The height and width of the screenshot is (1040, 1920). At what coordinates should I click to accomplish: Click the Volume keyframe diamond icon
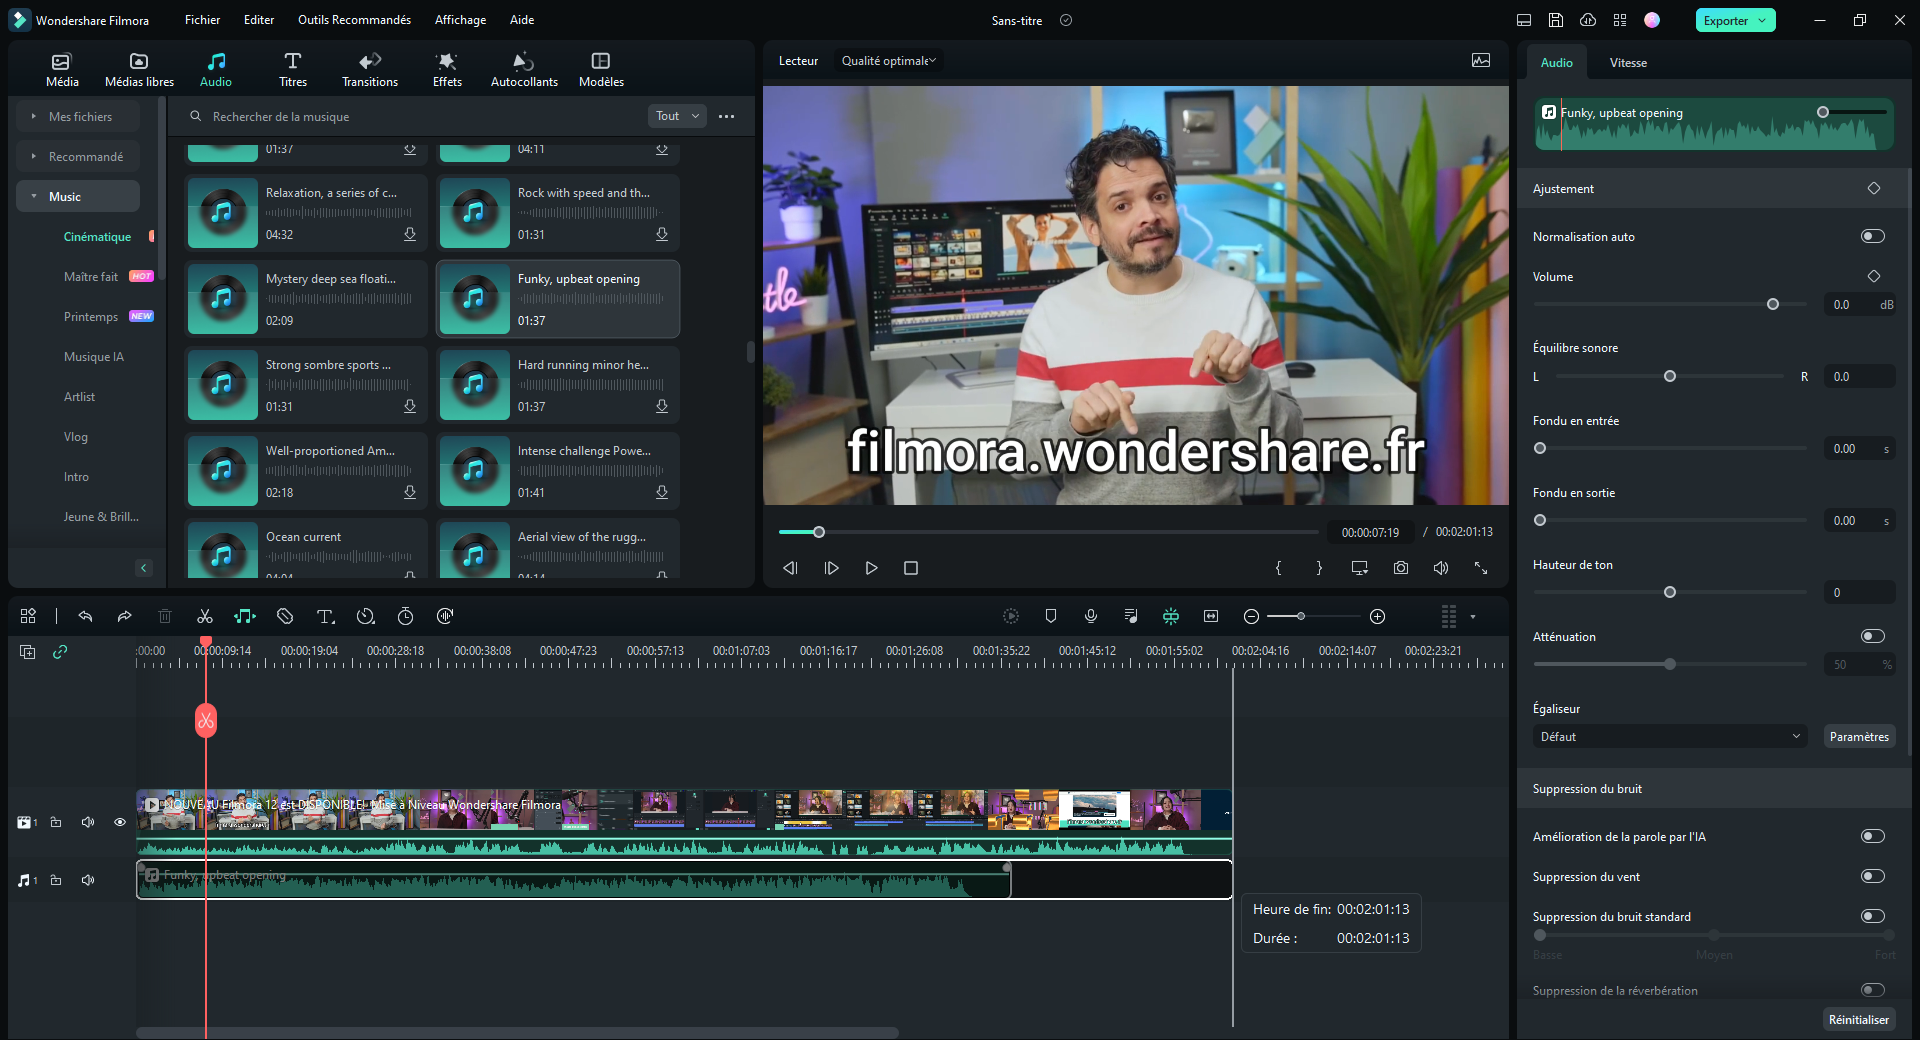click(1874, 276)
